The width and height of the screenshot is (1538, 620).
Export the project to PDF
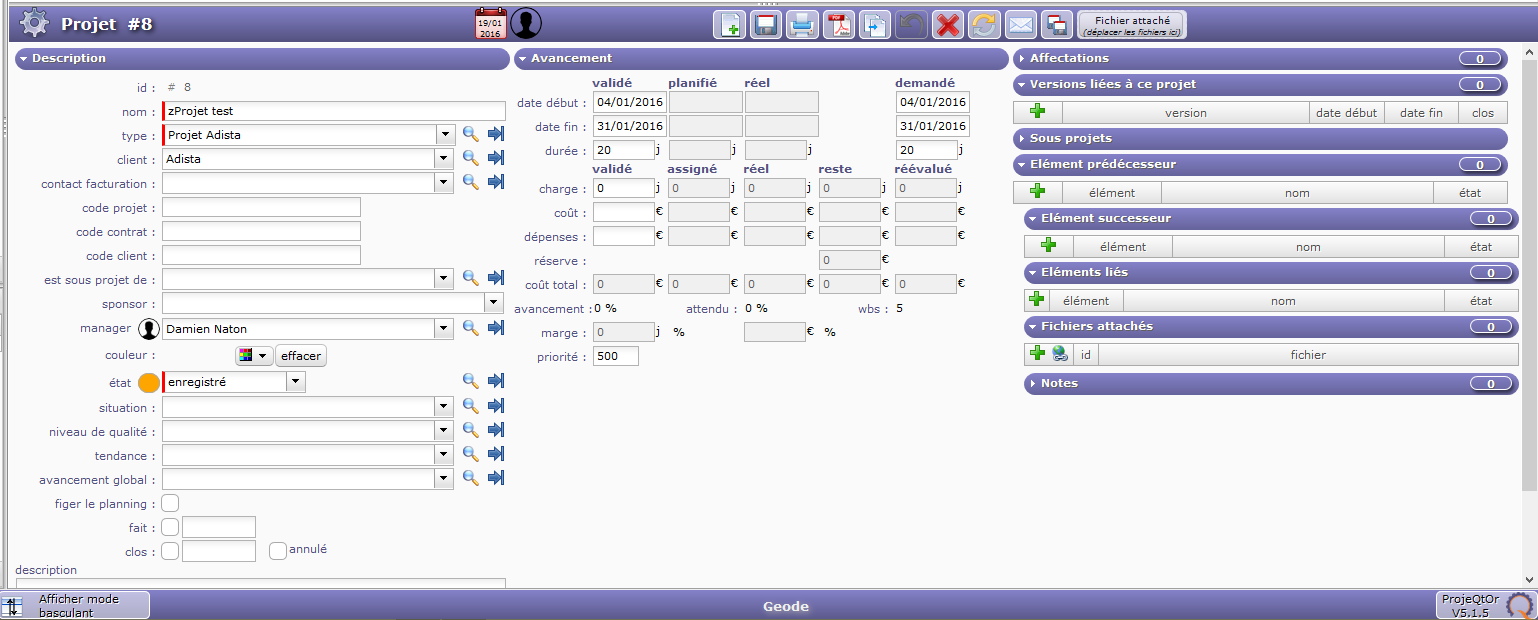click(x=839, y=24)
